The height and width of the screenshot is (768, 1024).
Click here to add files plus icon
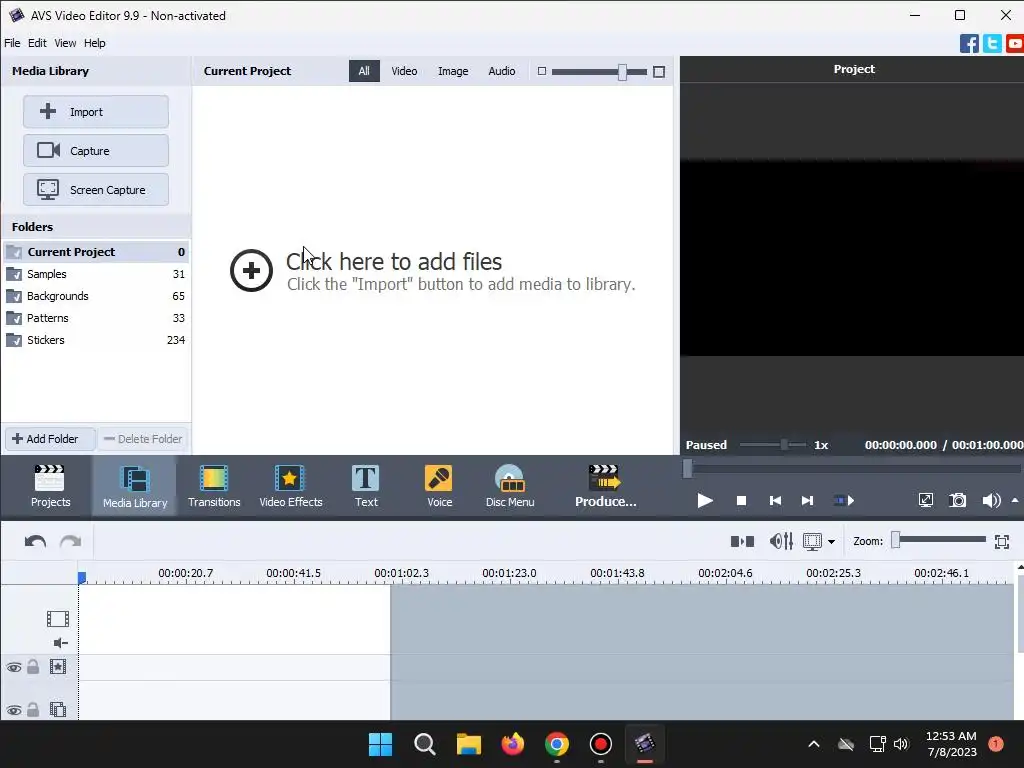click(251, 270)
